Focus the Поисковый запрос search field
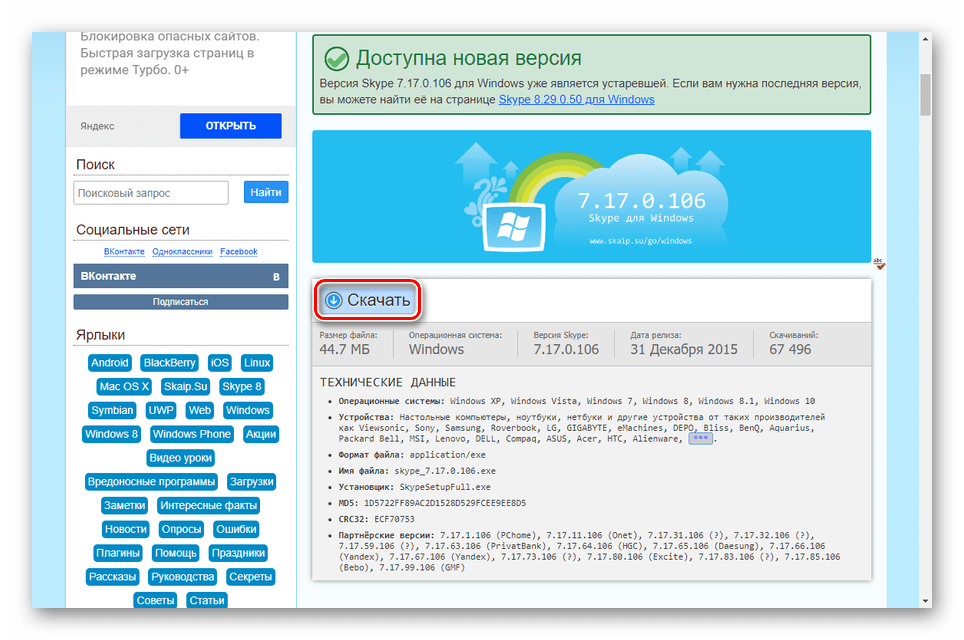Viewport: 964px width, 640px height. pos(151,193)
